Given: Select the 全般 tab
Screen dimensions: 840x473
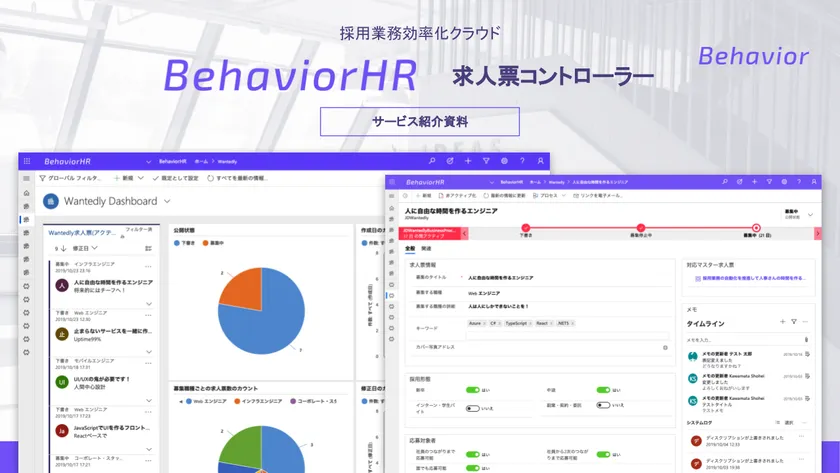Looking at the screenshot, I should click(410, 249).
